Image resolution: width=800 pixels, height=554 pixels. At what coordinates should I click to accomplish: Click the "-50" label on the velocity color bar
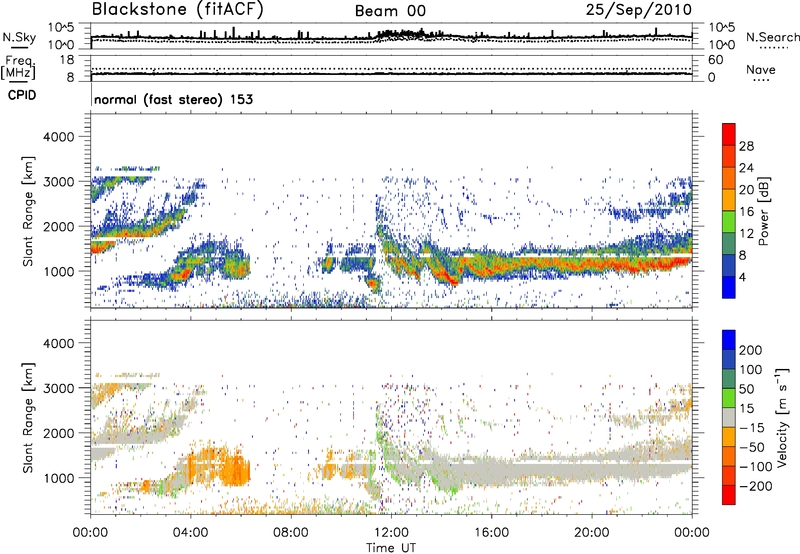coord(752,447)
